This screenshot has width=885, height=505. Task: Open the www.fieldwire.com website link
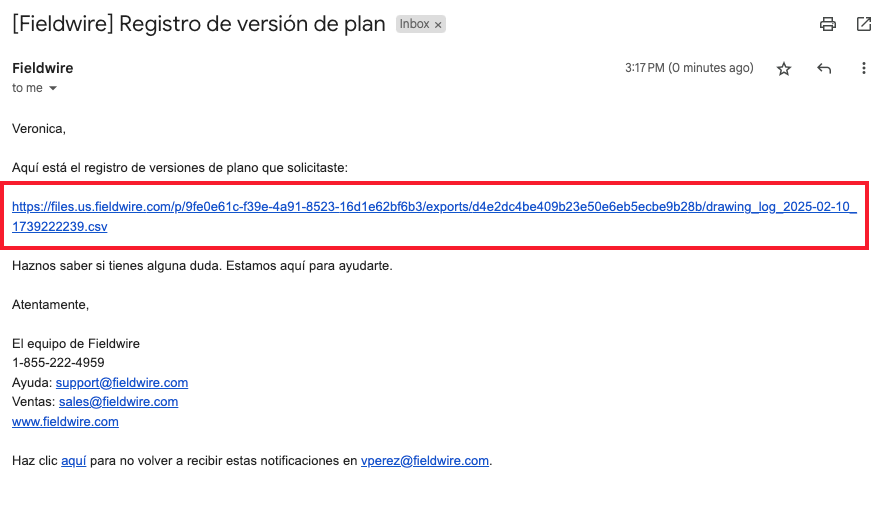(x=65, y=421)
